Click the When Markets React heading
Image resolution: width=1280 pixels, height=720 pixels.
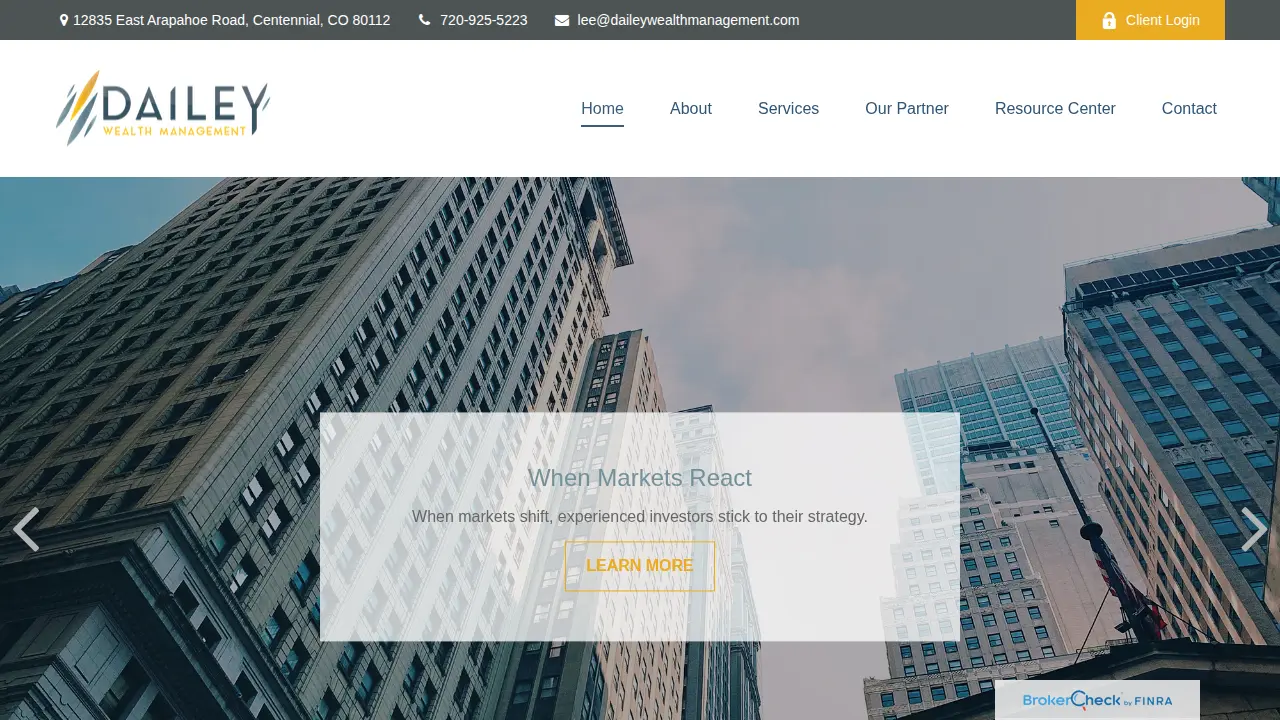(x=640, y=478)
